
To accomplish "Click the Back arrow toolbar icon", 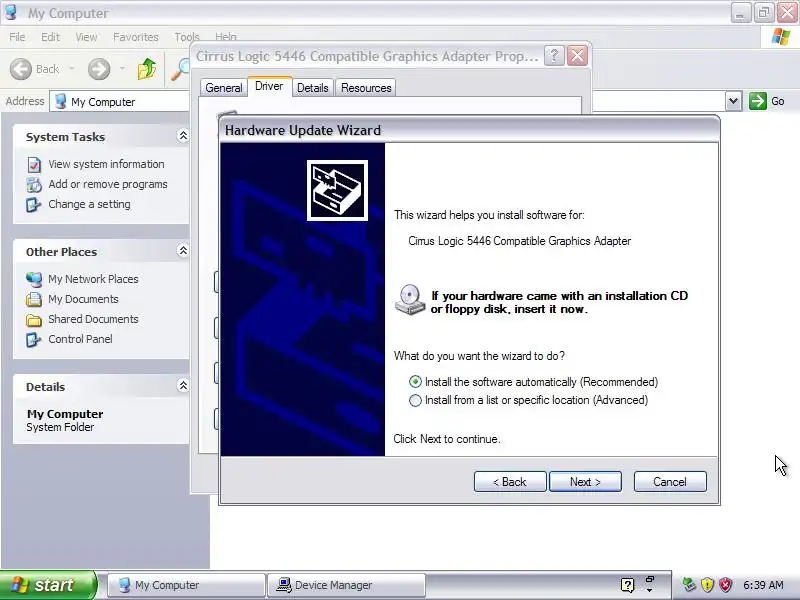I will tap(21, 69).
